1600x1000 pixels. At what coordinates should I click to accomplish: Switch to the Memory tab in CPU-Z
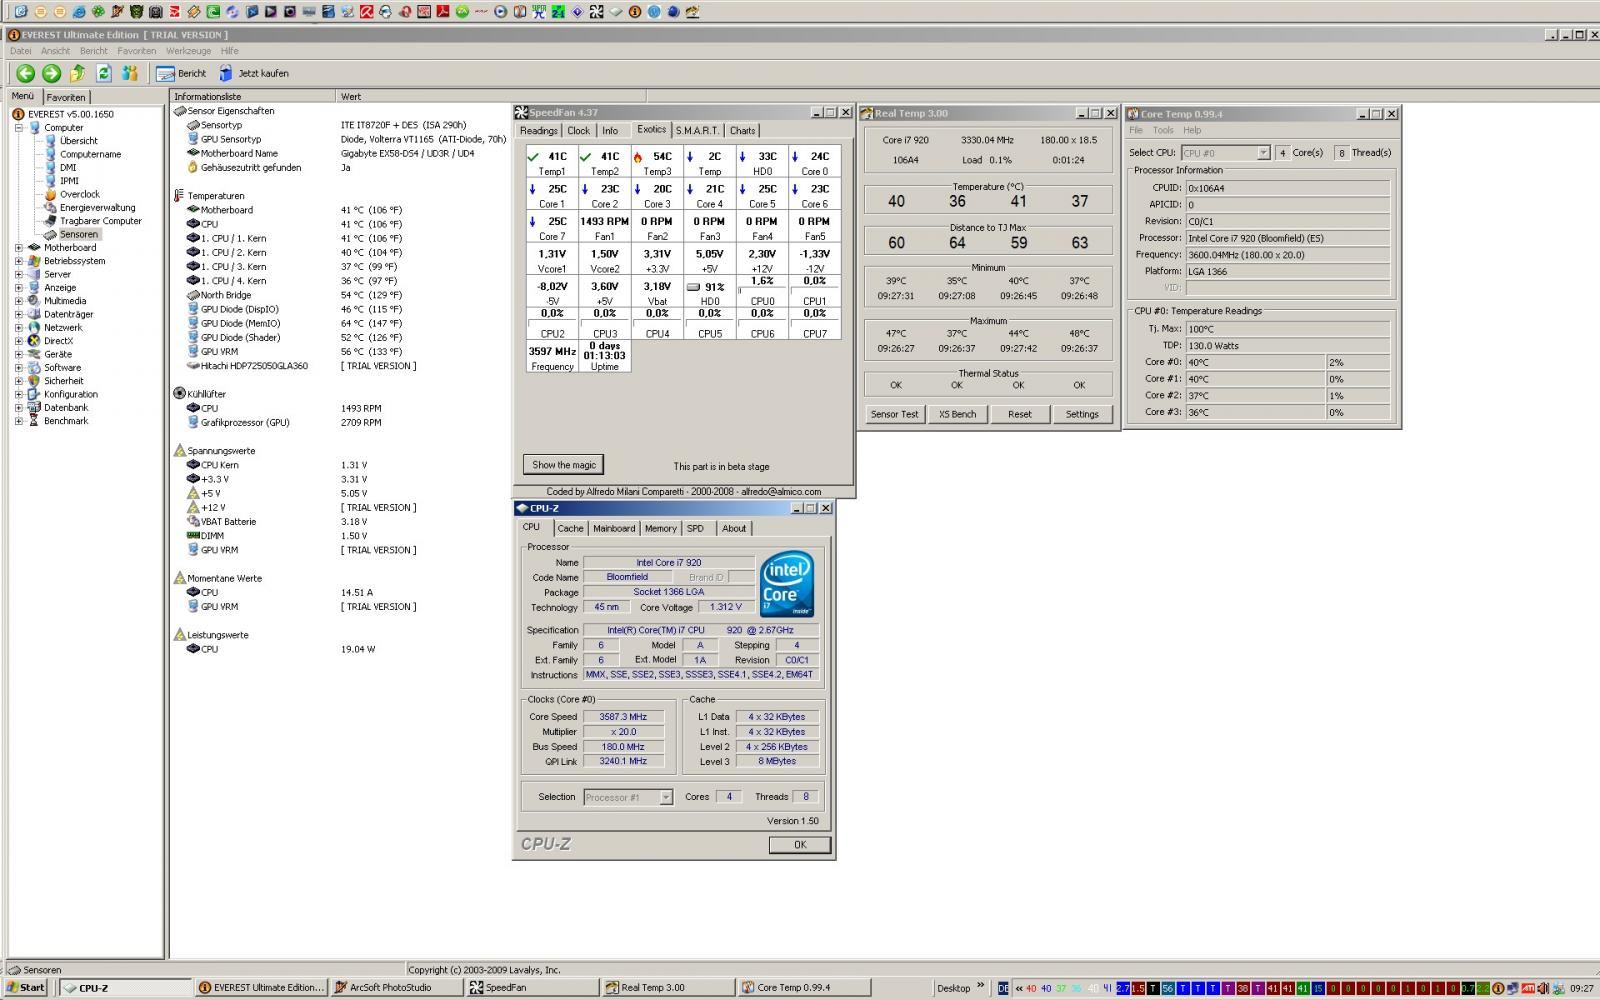pyautogui.click(x=660, y=528)
